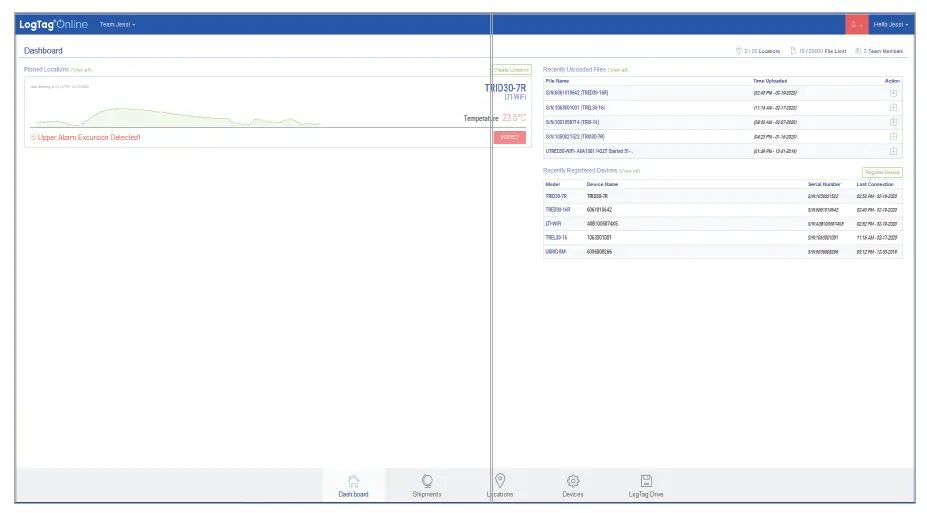Download the S/N:6061019642 TRED30-16R file
Image resolution: width=927 pixels, height=513 pixels.
click(x=893, y=93)
